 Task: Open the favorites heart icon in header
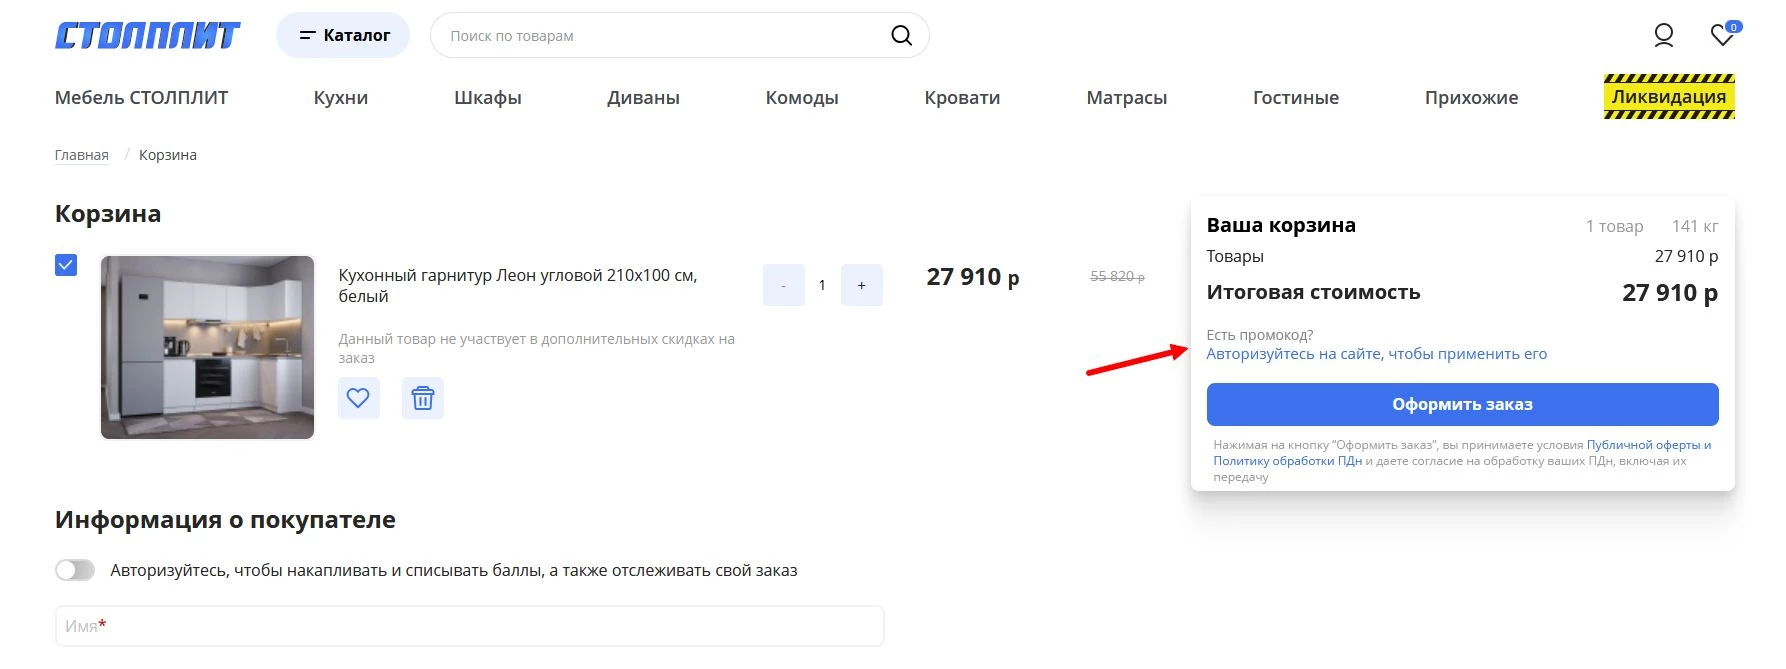tap(1722, 36)
